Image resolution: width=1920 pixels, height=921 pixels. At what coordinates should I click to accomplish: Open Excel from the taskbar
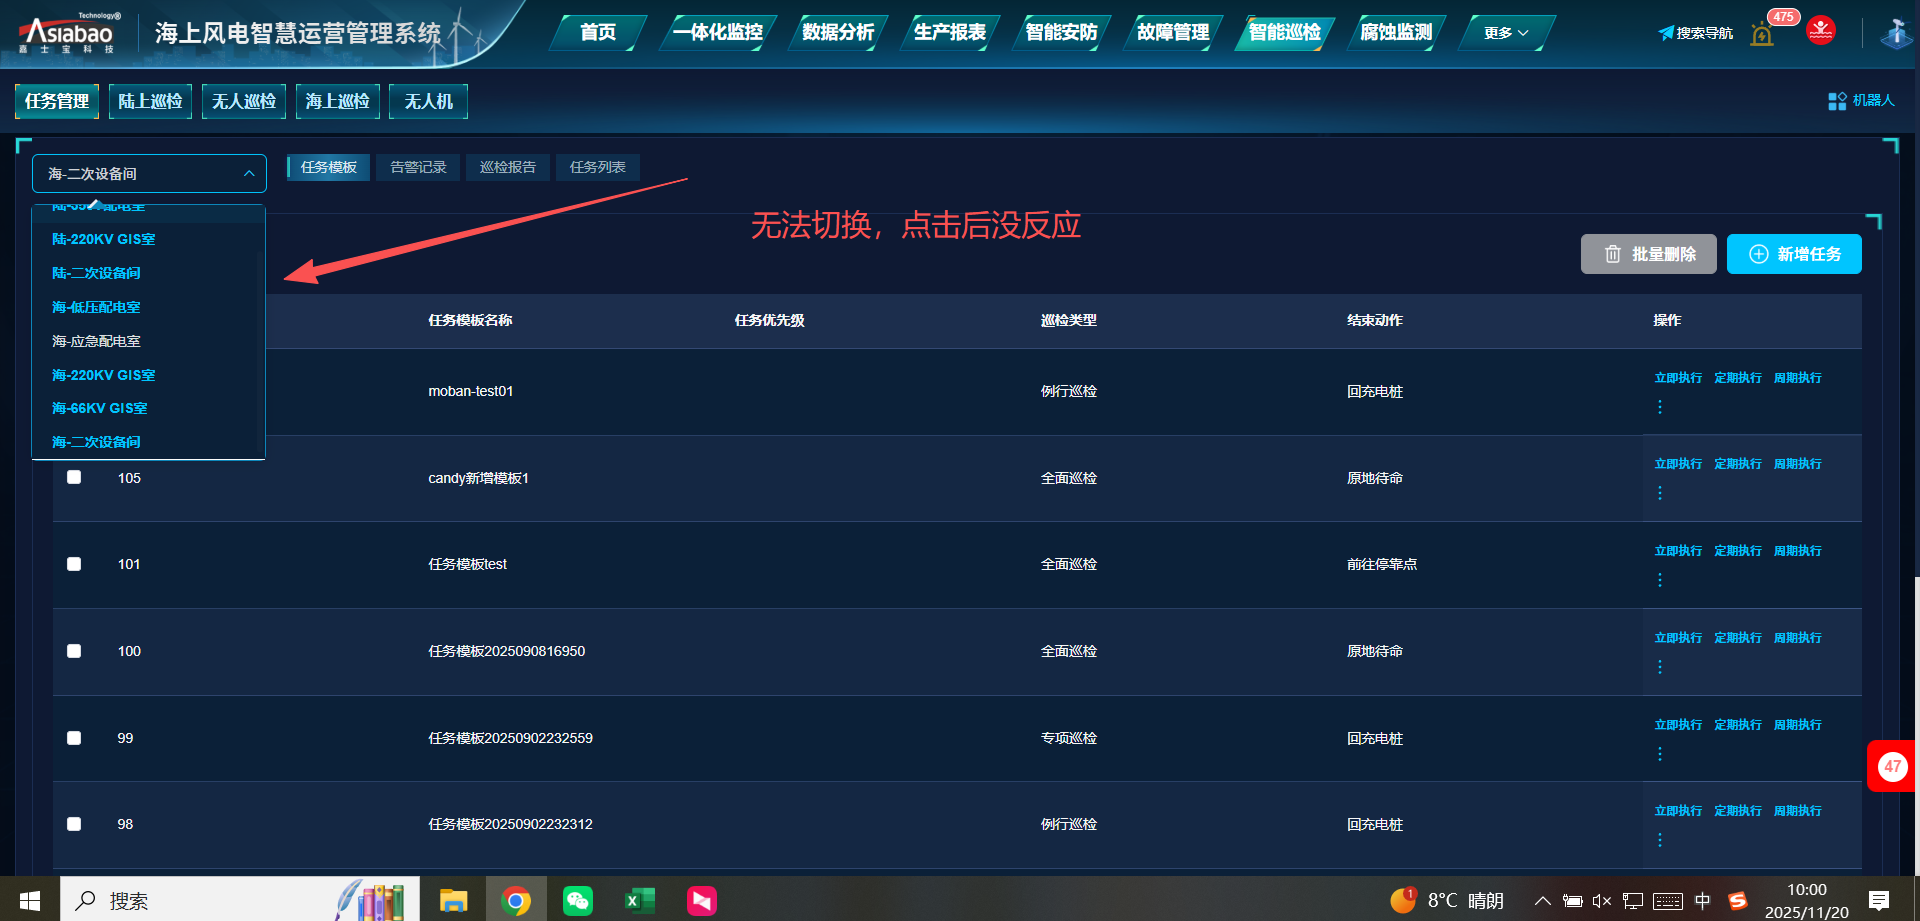click(x=639, y=901)
